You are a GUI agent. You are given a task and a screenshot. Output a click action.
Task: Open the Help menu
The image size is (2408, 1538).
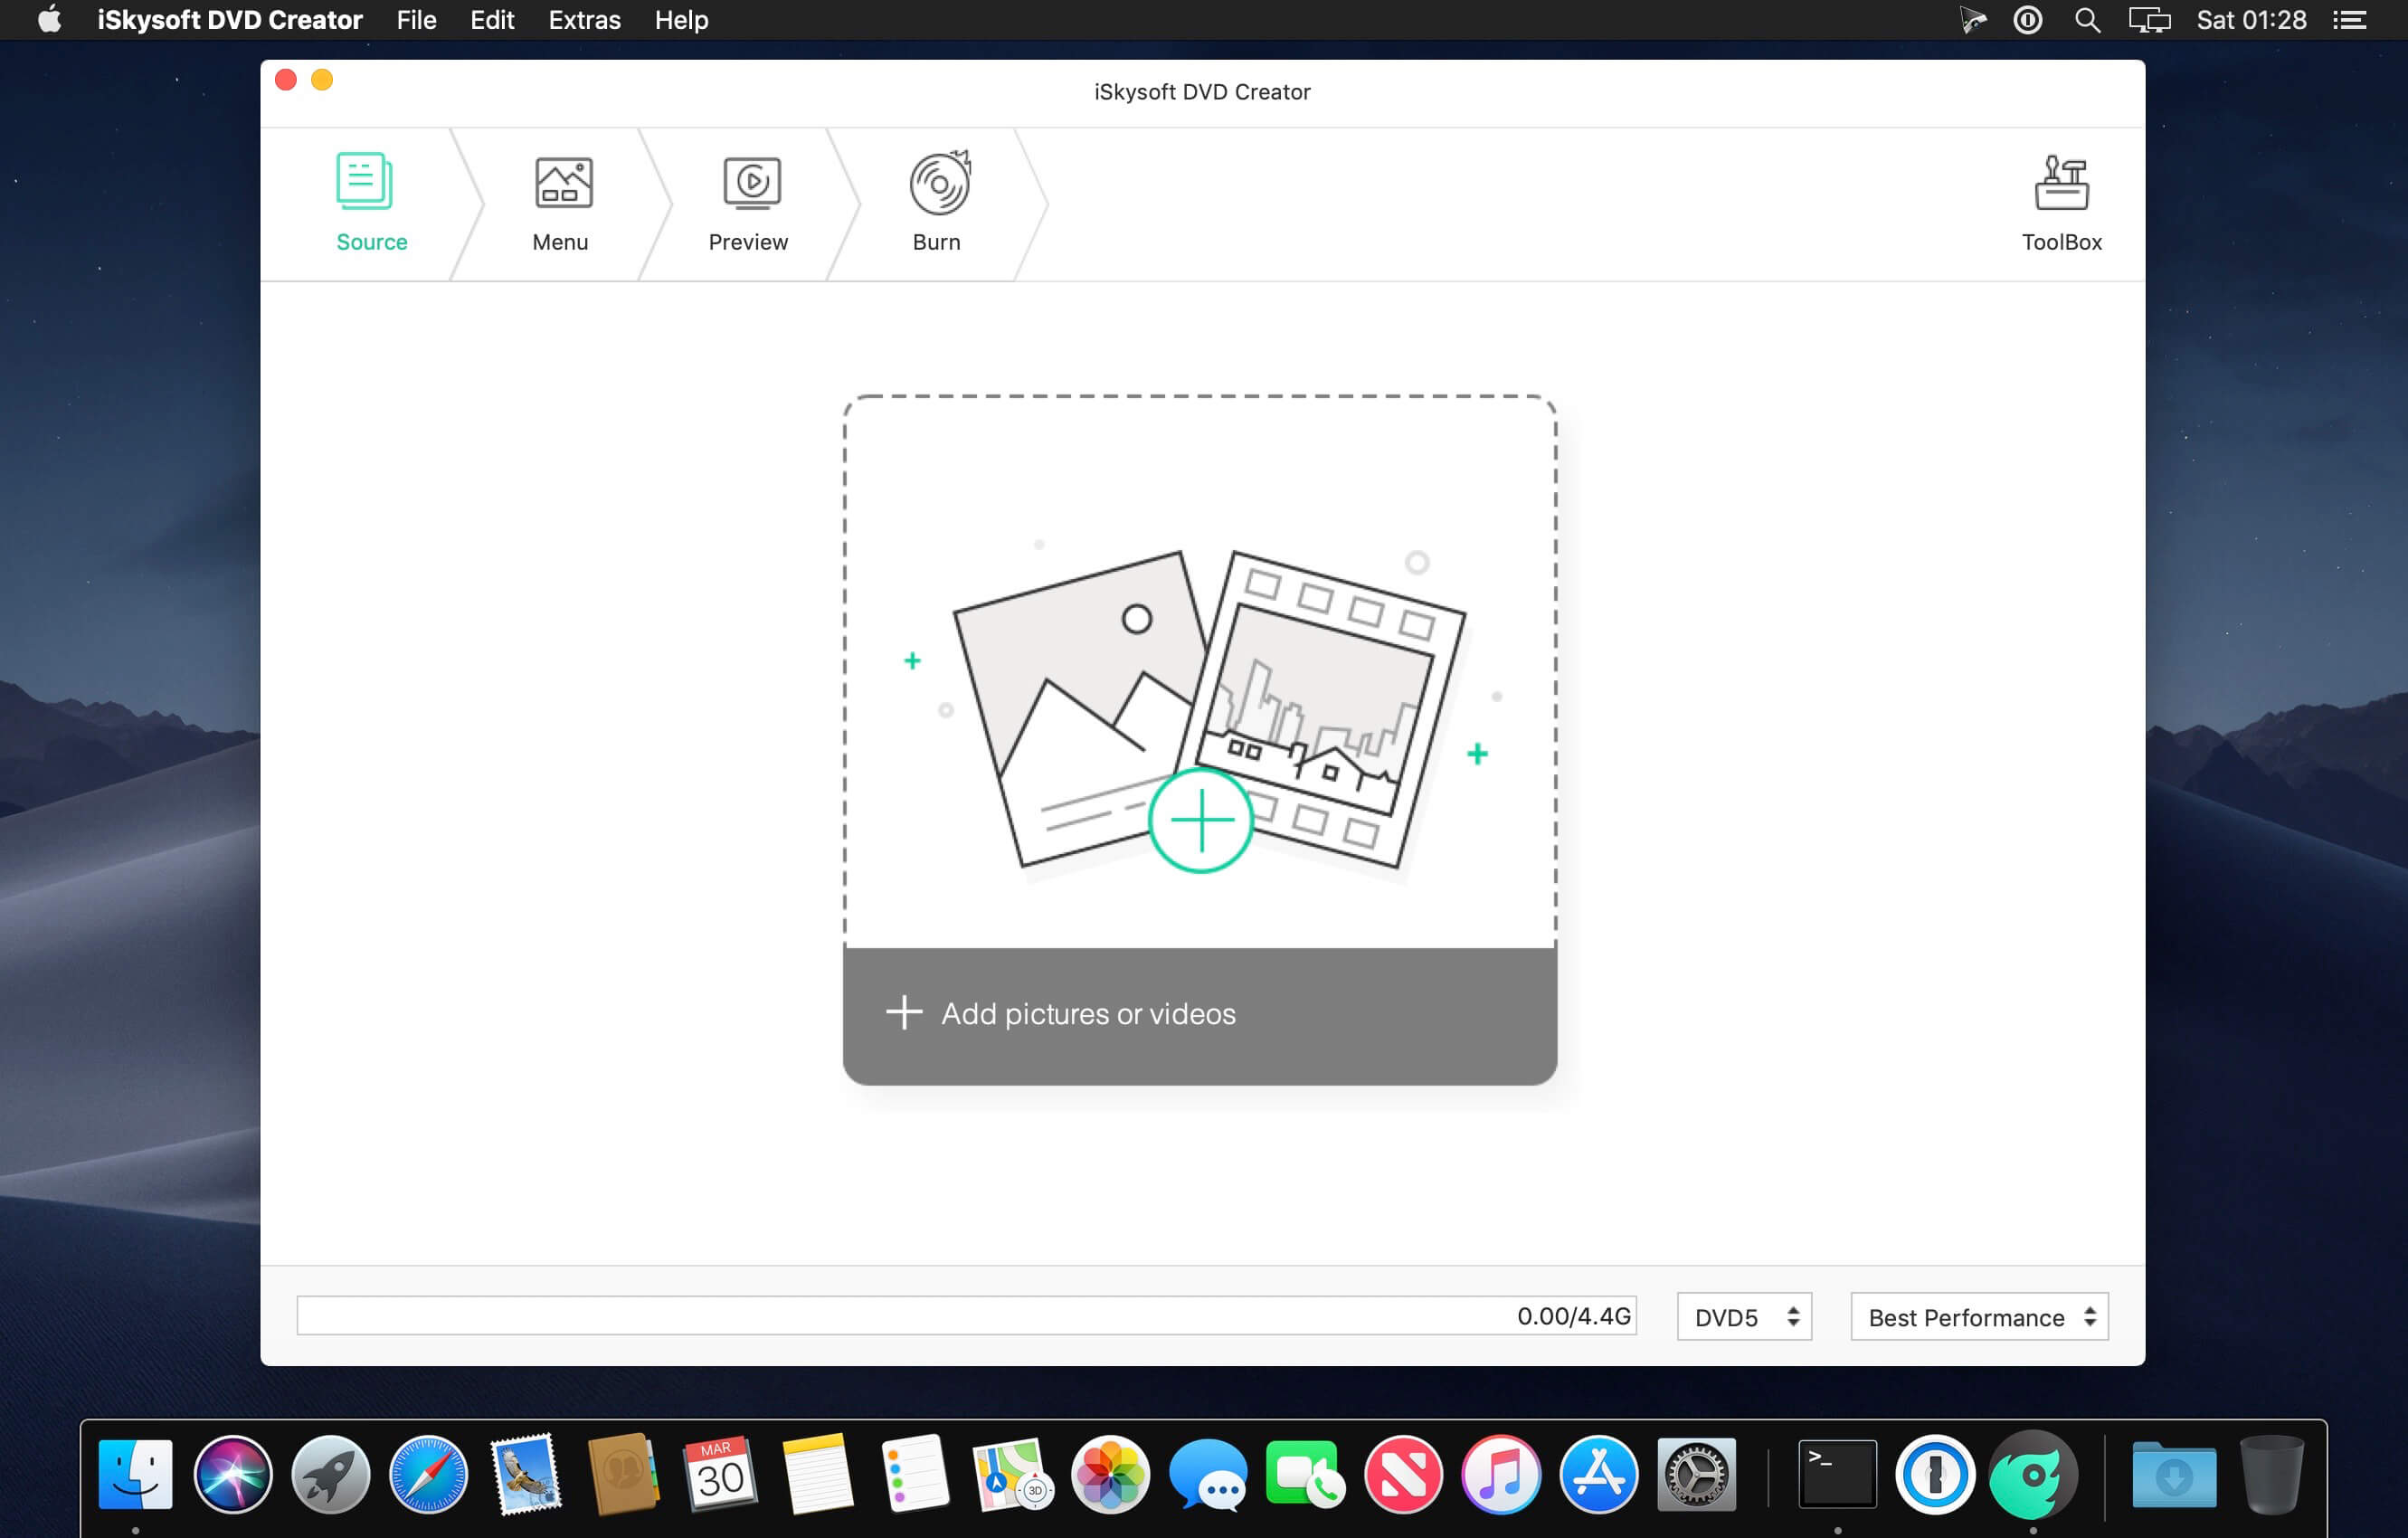point(681,20)
